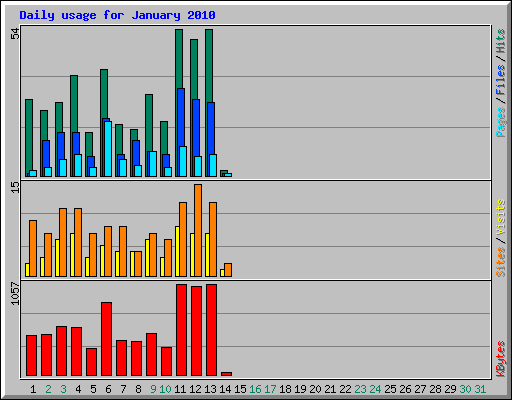The image size is (512, 400).
Task: Click the 'Pages' legend label
Action: (500, 122)
